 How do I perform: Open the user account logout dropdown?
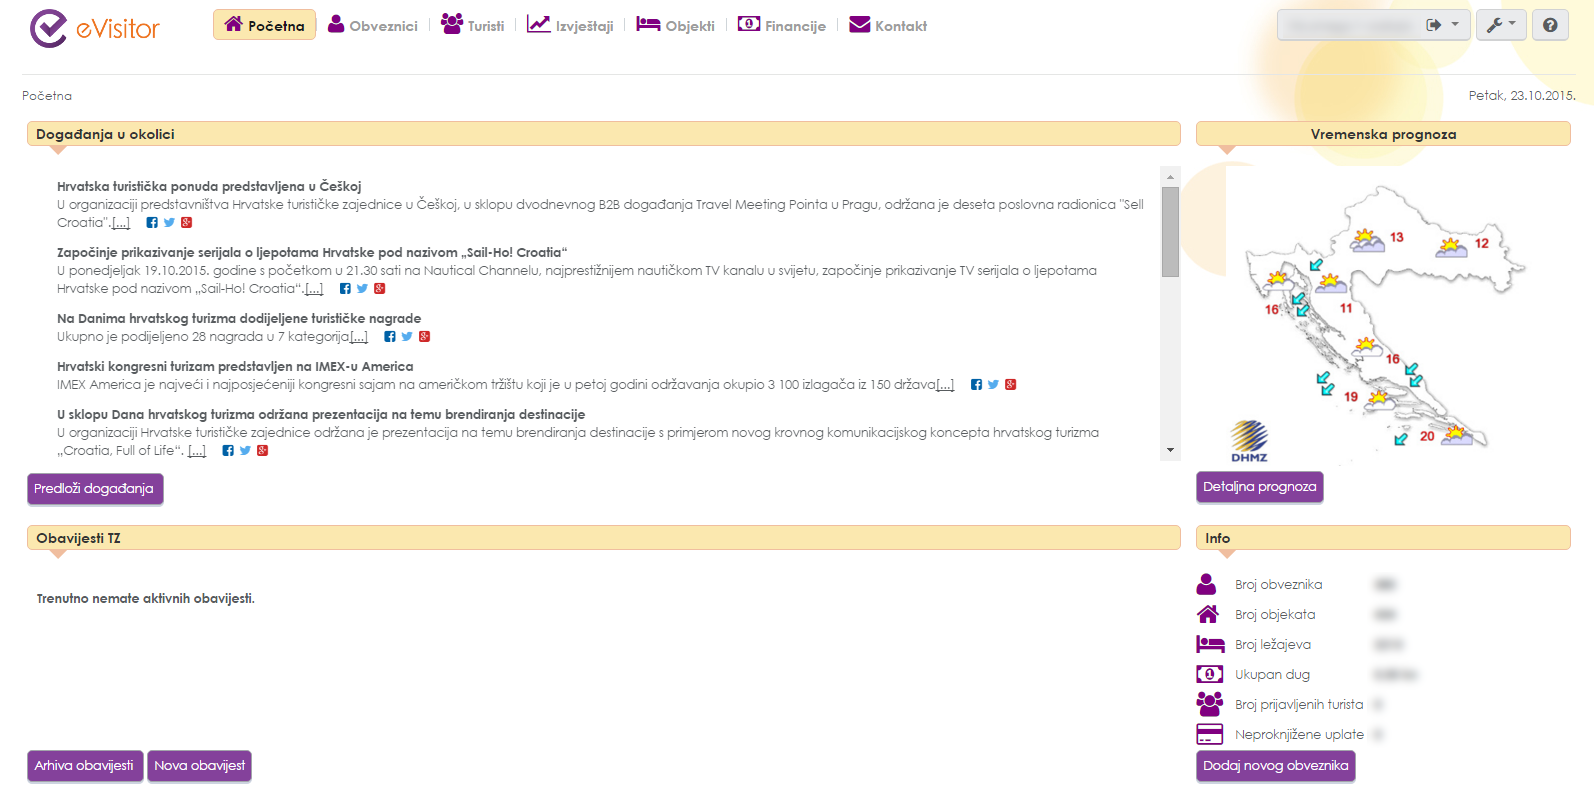pos(1441,25)
